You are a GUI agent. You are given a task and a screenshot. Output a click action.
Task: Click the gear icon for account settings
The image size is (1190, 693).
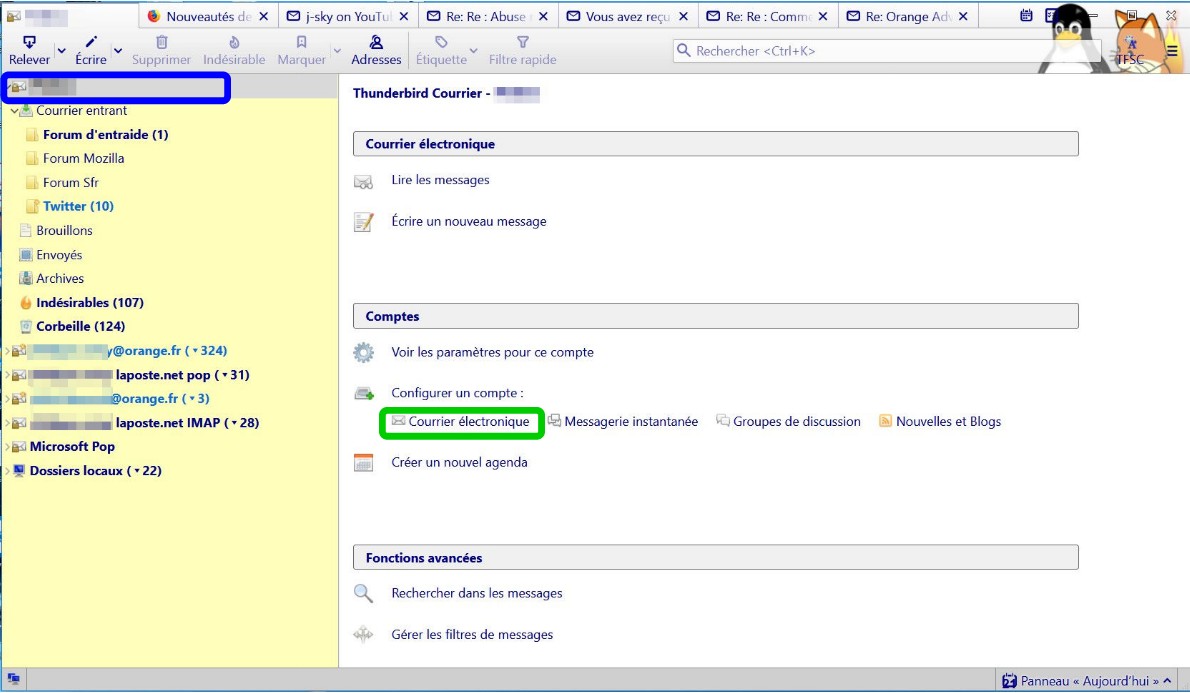tap(364, 353)
